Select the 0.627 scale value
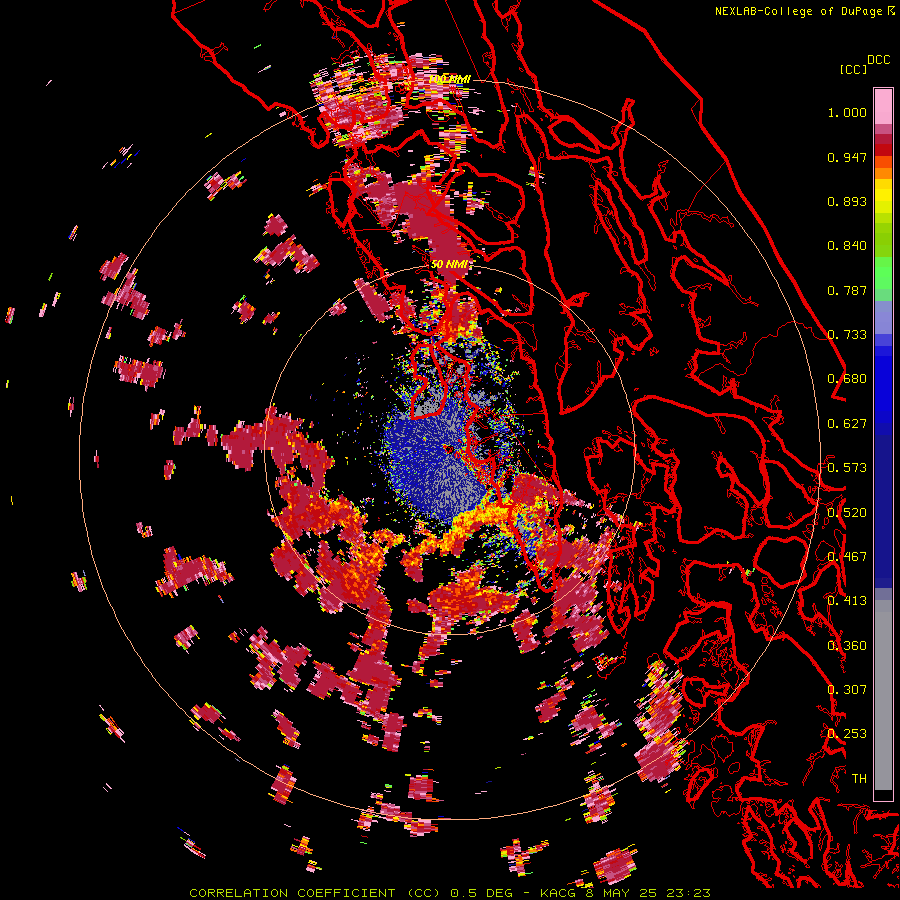 tap(847, 424)
